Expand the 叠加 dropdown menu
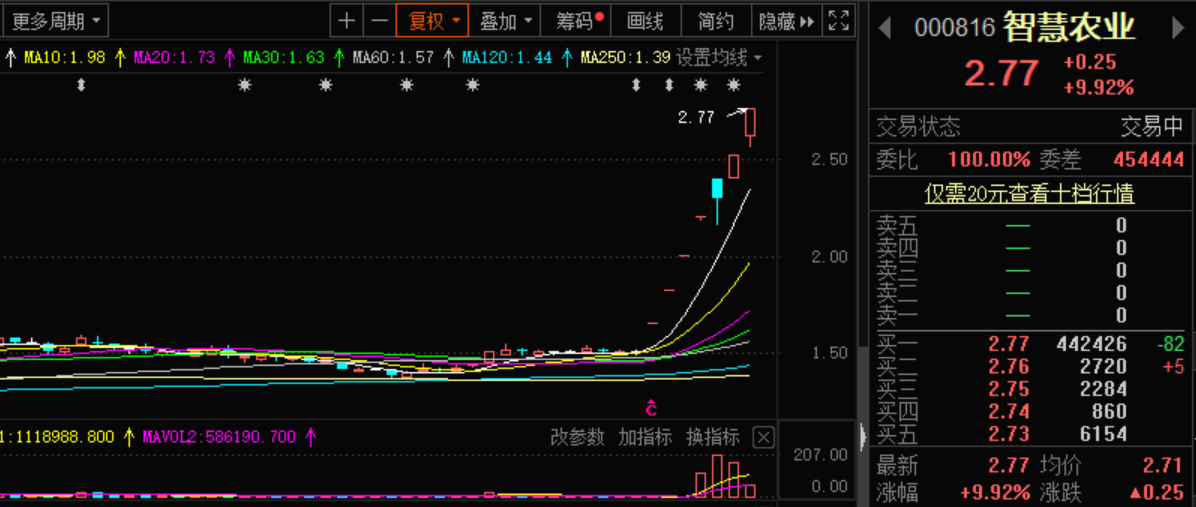Image resolution: width=1196 pixels, height=507 pixels. 504,21
